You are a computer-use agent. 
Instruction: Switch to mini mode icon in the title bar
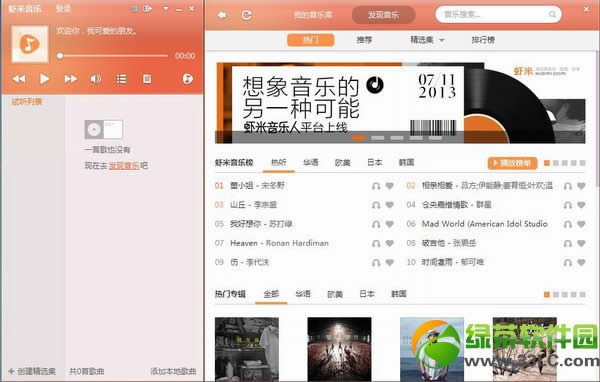point(147,8)
